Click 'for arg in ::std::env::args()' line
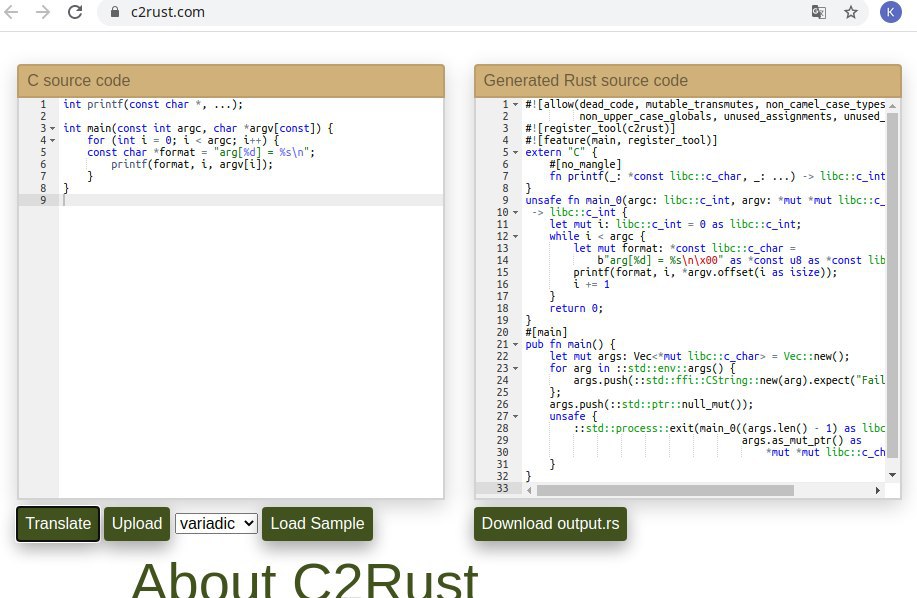 pos(642,368)
